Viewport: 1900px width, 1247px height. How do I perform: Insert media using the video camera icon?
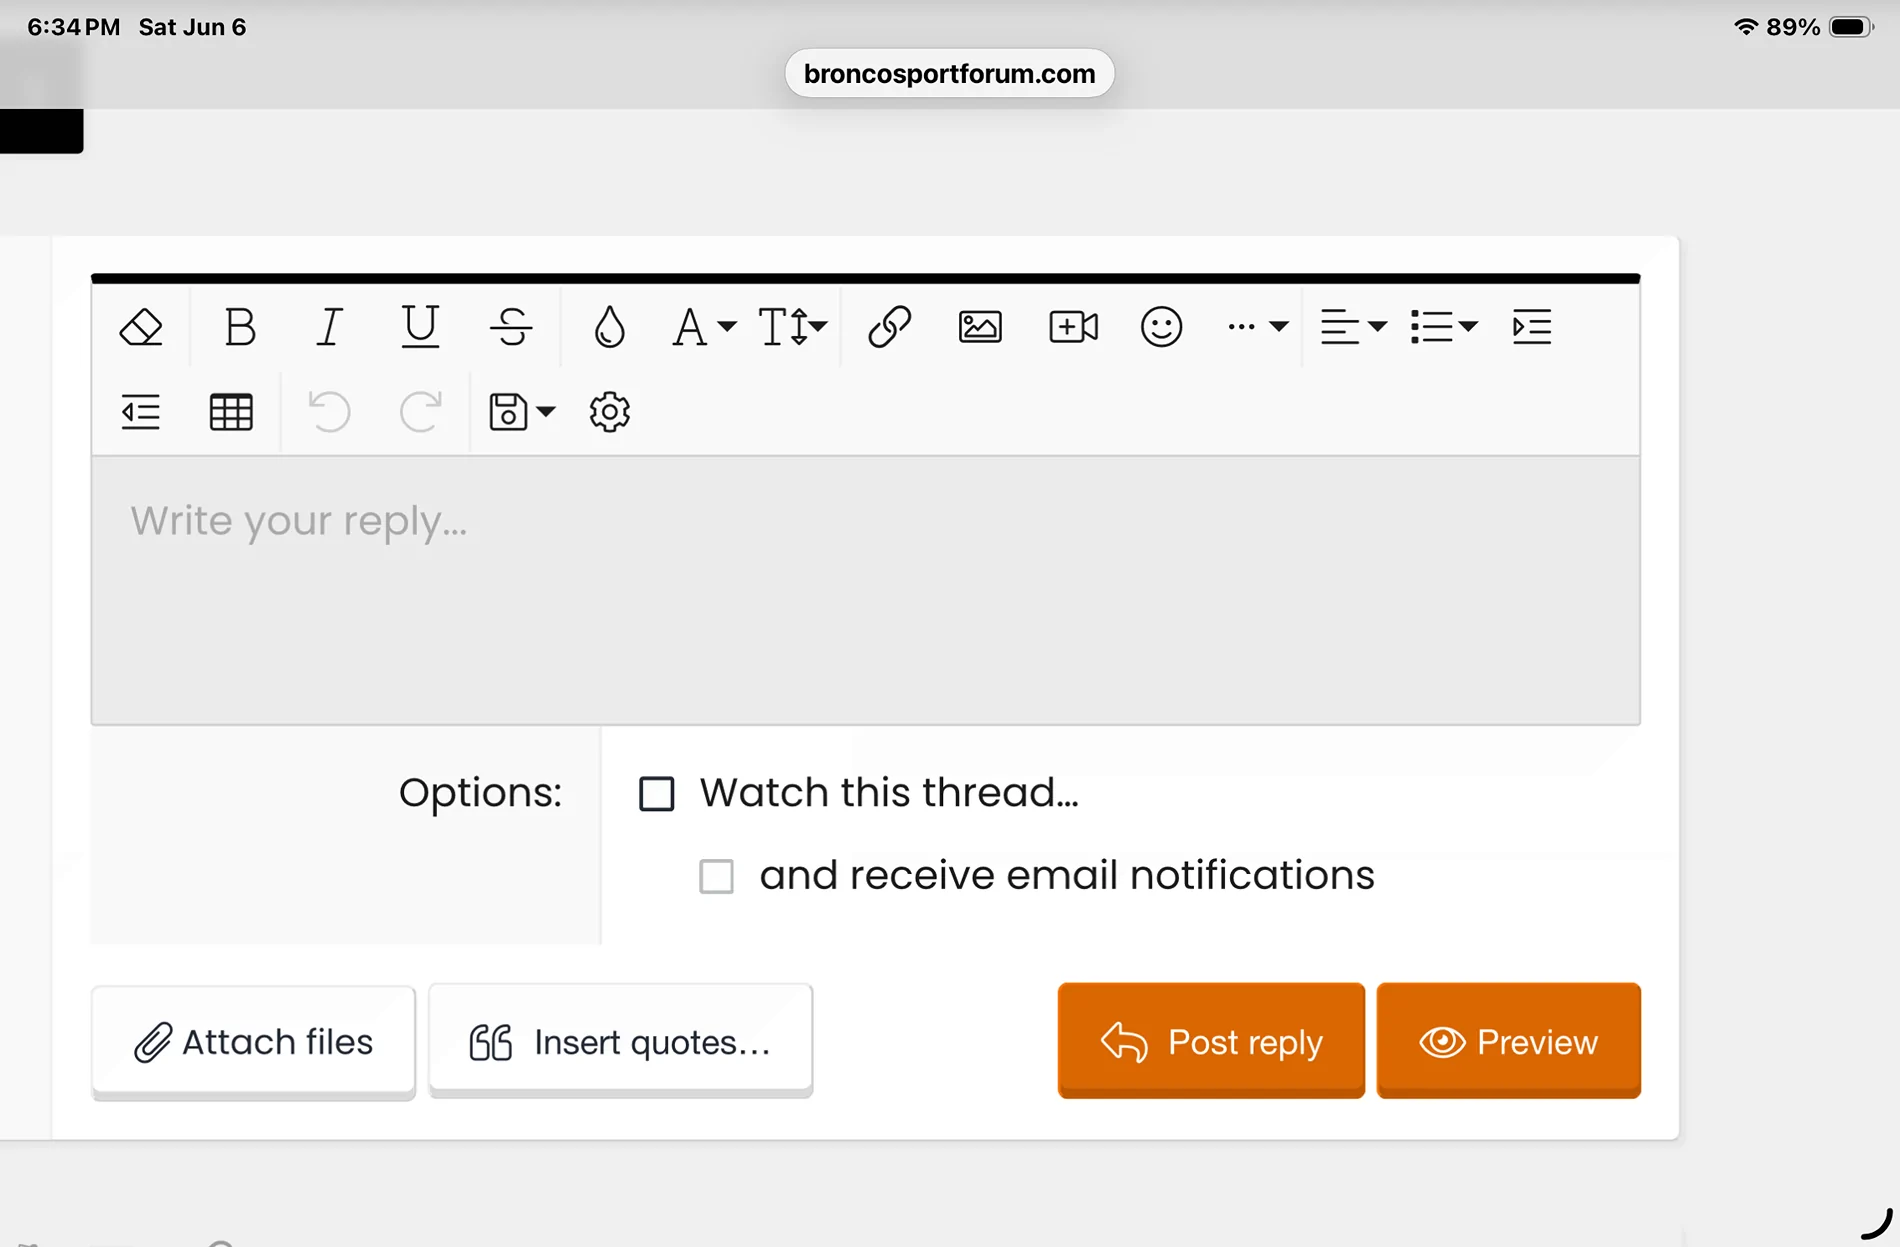1073,327
